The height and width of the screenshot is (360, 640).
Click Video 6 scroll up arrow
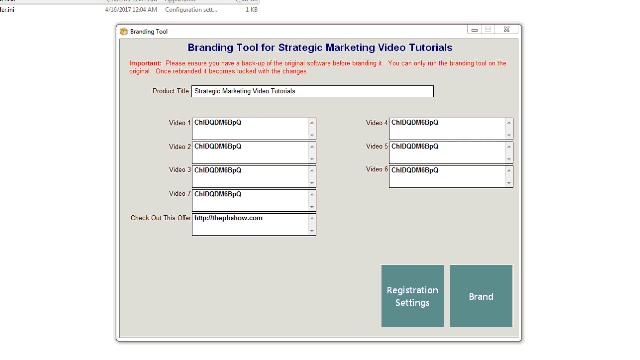click(x=509, y=170)
